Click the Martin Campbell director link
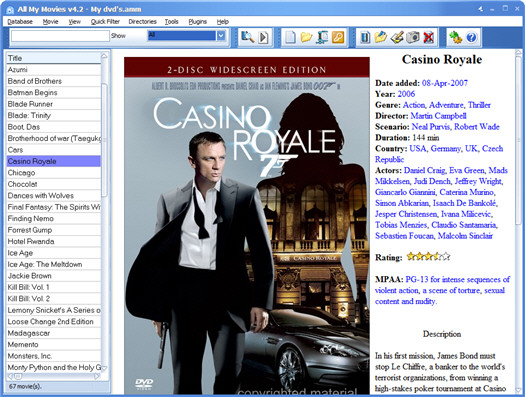This screenshot has height=397, width=525. click(438, 116)
